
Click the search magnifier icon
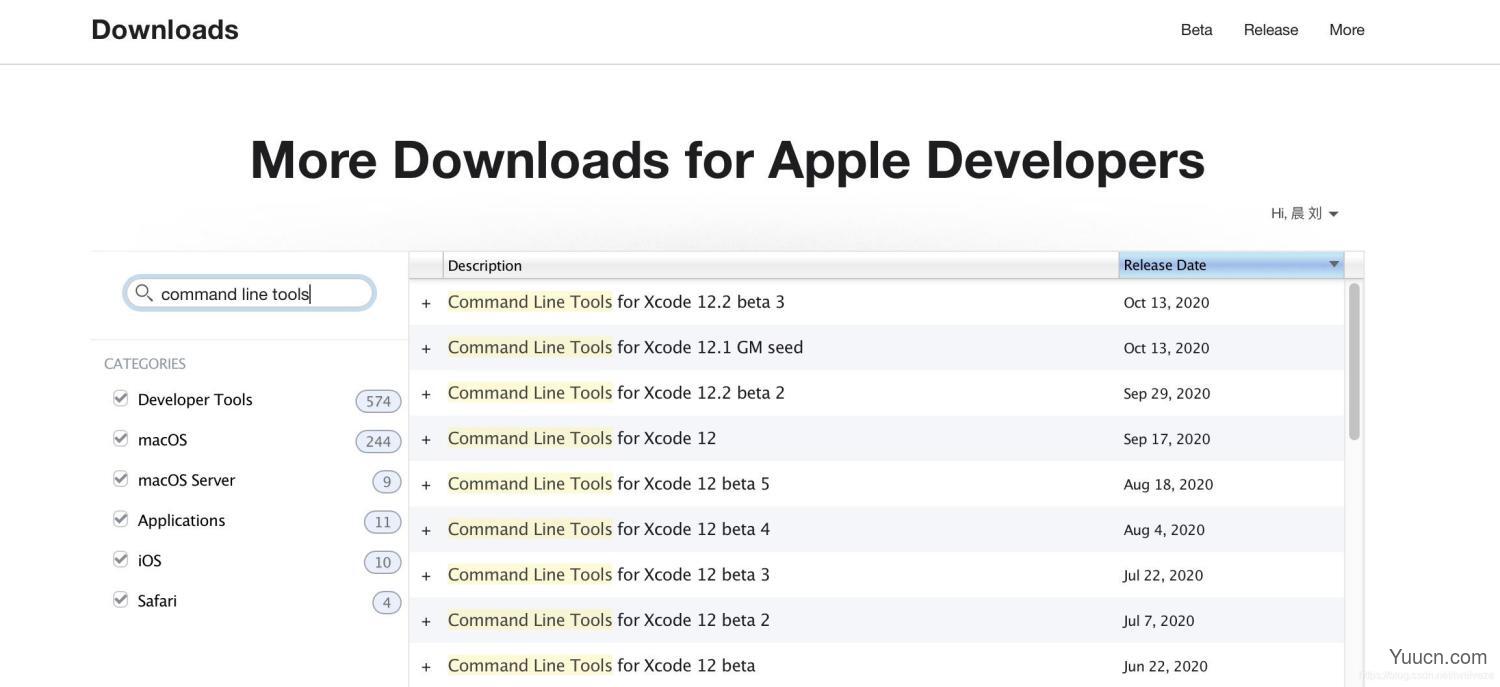pyautogui.click(x=144, y=293)
